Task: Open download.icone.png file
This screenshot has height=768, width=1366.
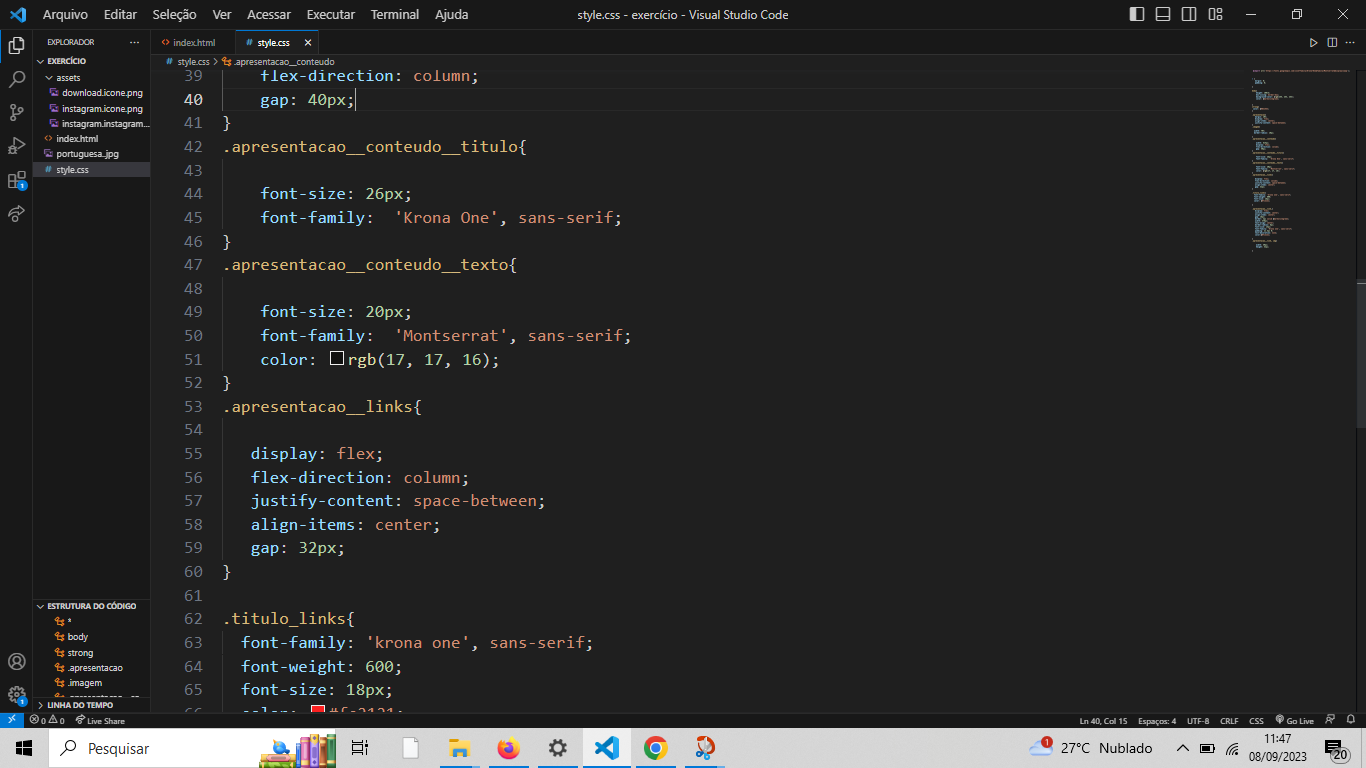Action: pyautogui.click(x=102, y=93)
